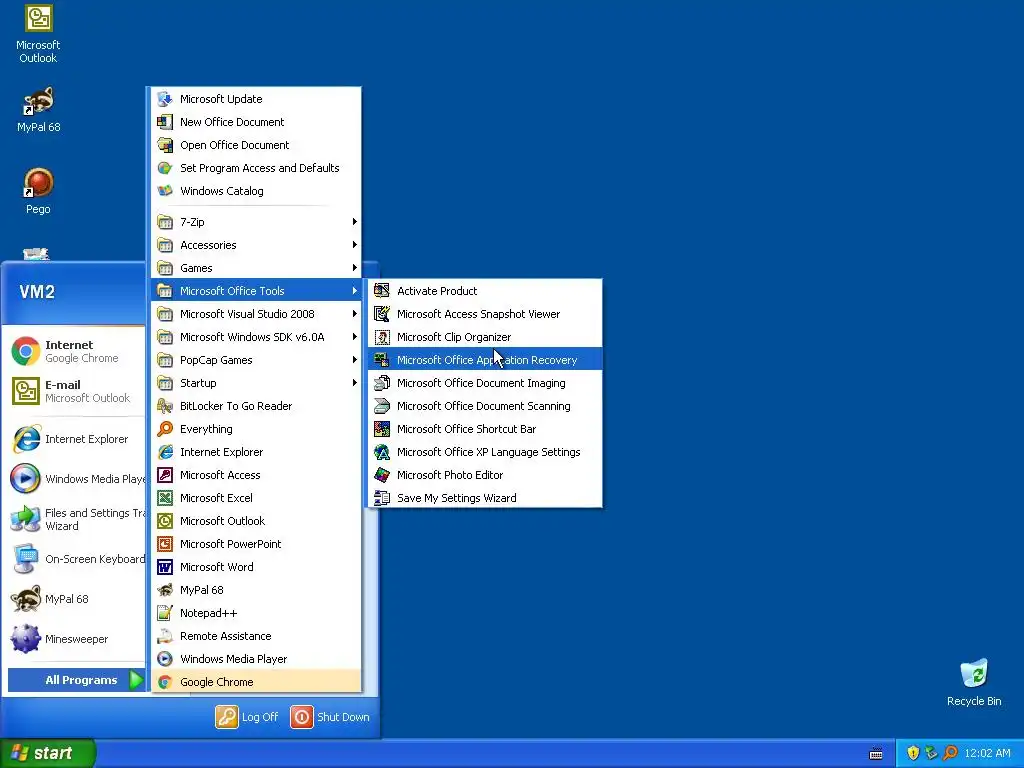Viewport: 1024px width, 768px height.
Task: Expand the Accessories folder
Action: coord(256,245)
